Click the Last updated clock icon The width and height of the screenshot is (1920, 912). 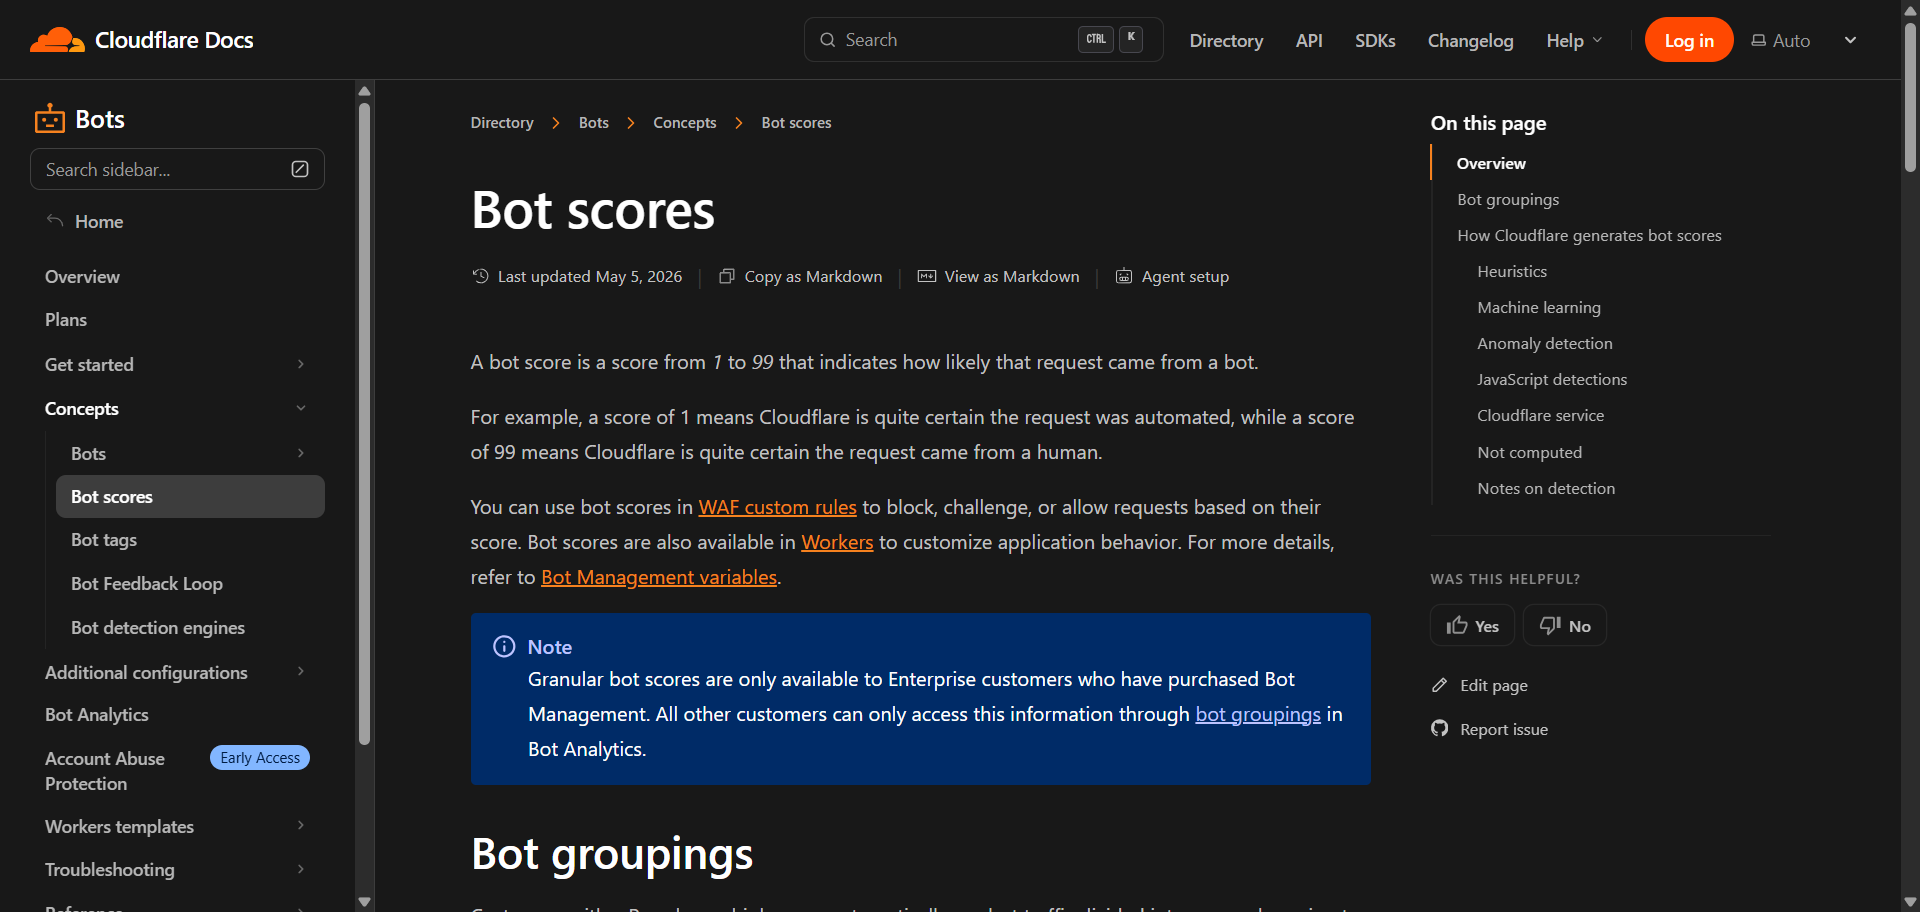pyautogui.click(x=480, y=276)
